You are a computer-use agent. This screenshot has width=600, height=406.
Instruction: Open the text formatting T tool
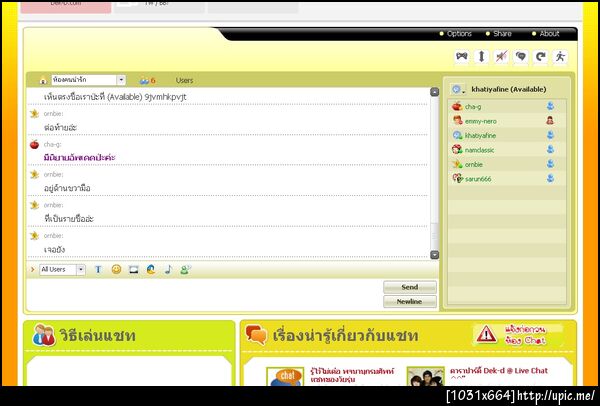98,270
